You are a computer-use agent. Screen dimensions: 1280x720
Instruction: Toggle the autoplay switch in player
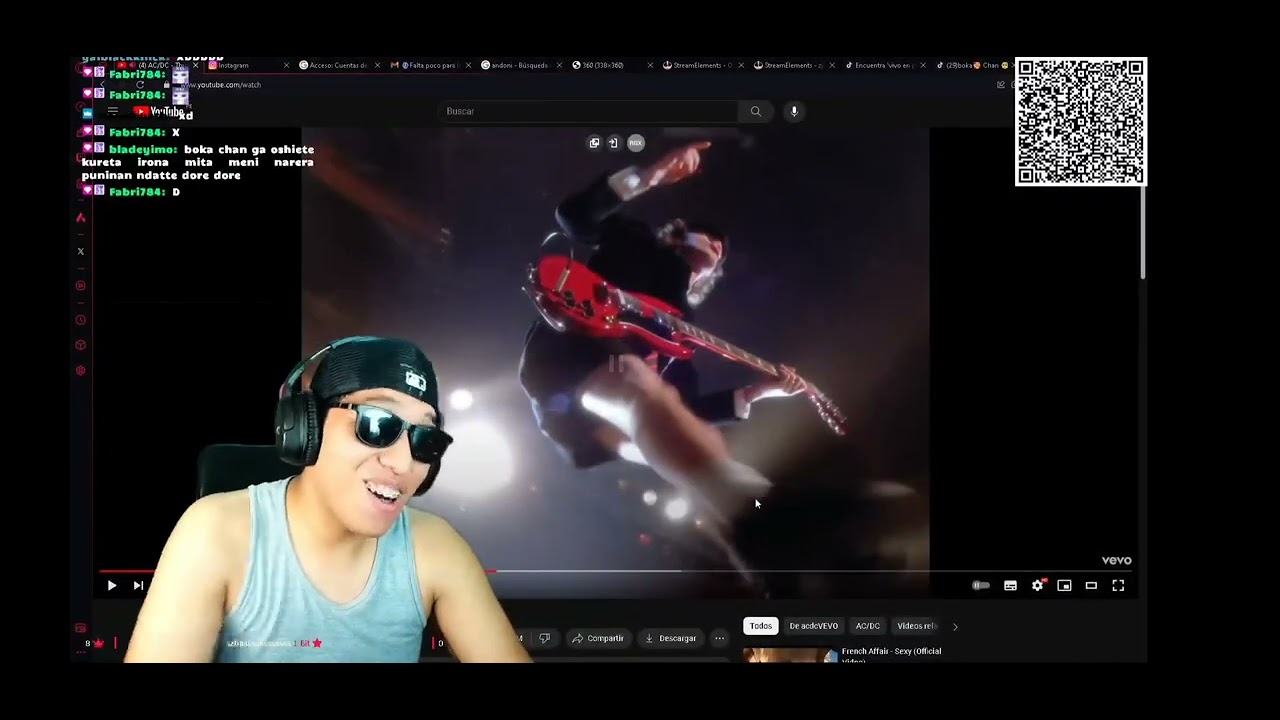(x=981, y=586)
